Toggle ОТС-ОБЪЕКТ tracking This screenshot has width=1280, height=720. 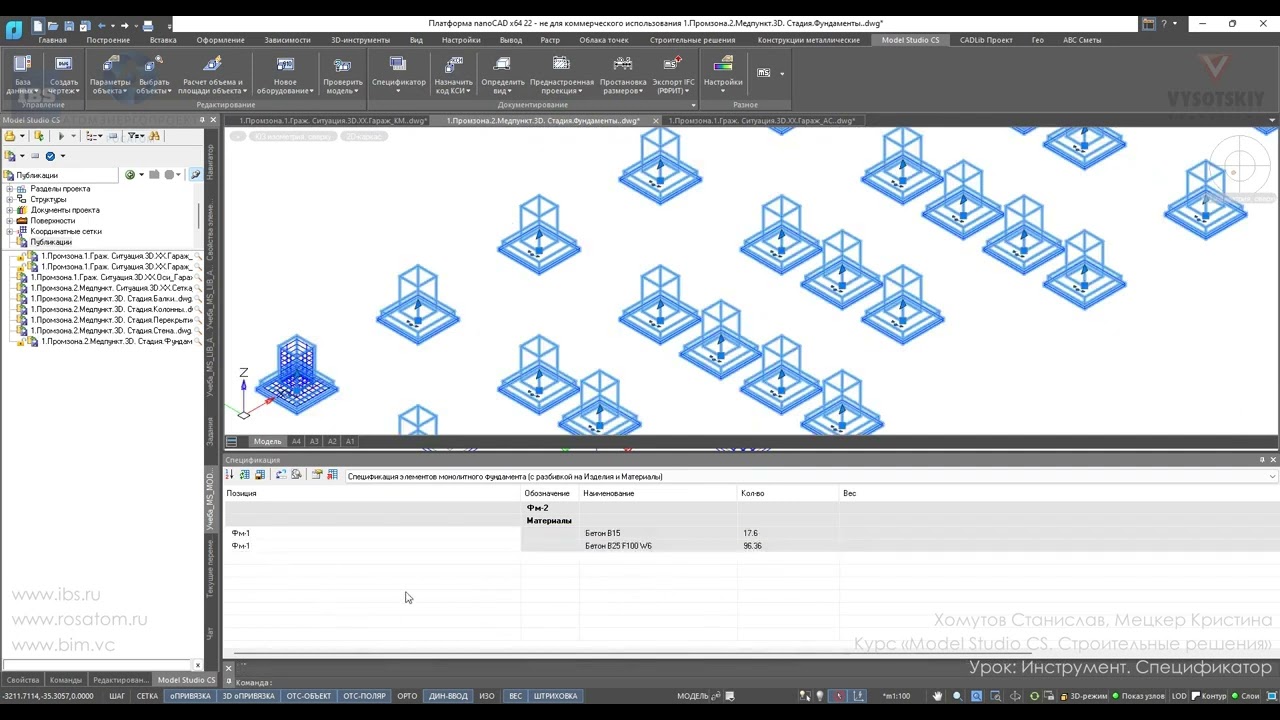pos(309,696)
